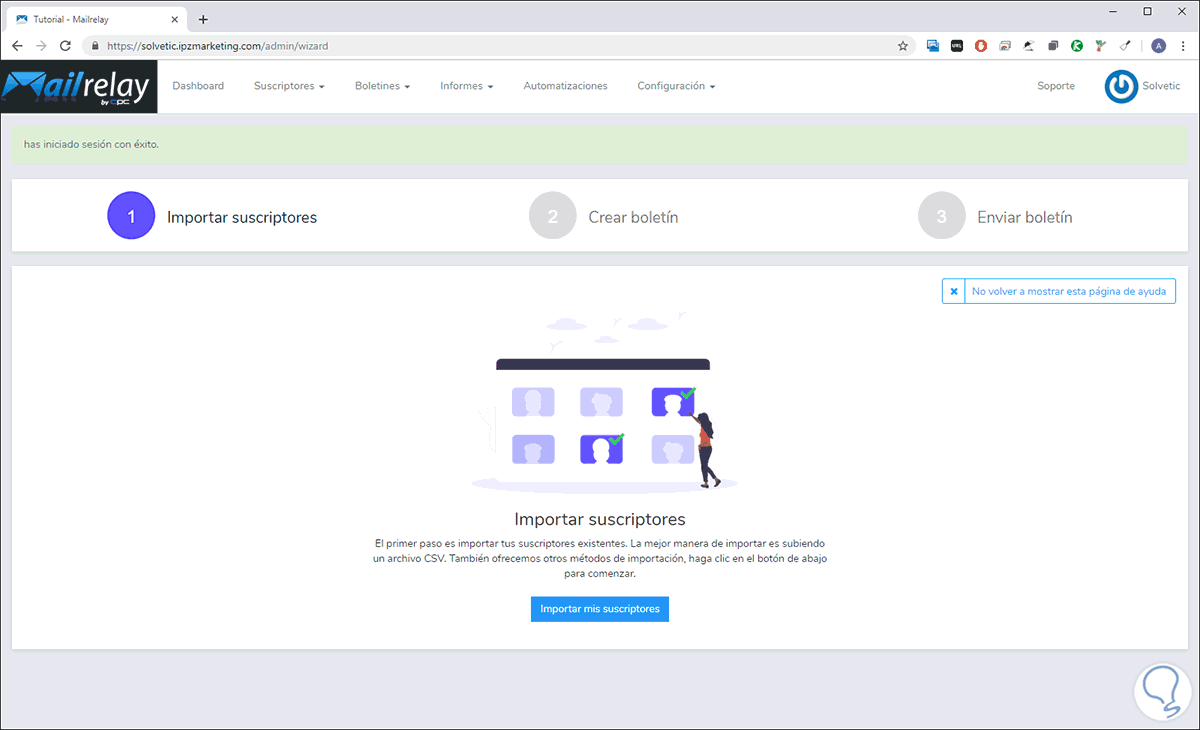
Task: Select step 3 grey circle
Action: pos(942,216)
